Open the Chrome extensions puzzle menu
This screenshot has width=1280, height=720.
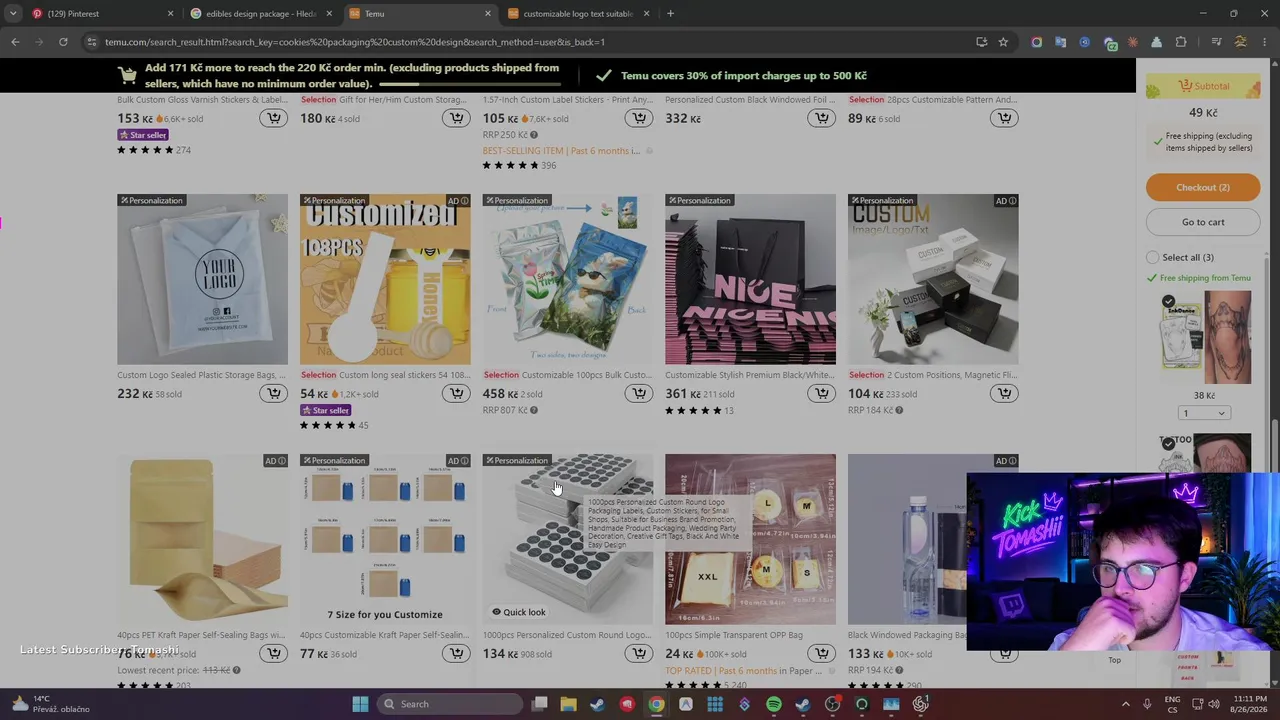pos(1181,42)
